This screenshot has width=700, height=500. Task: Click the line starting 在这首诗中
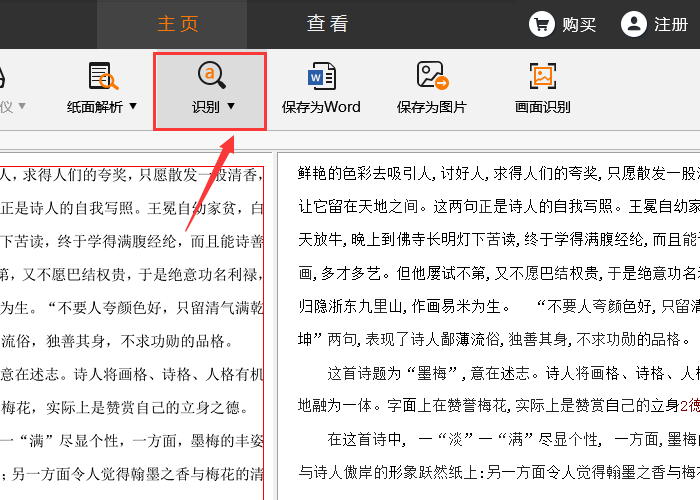(513, 439)
